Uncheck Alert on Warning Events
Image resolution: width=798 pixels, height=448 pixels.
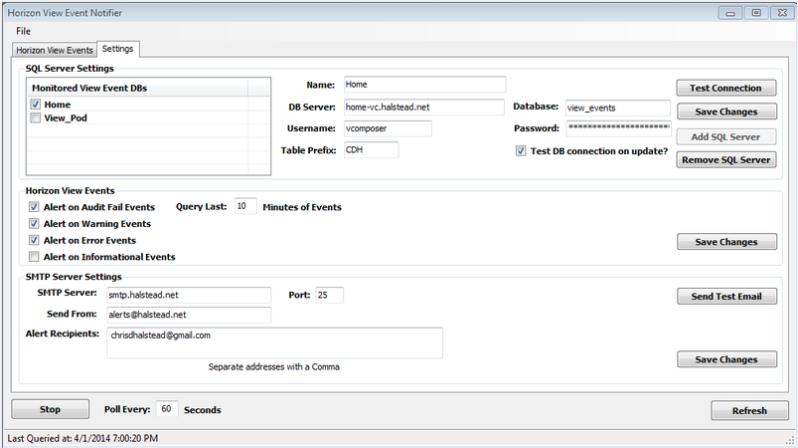click(x=35, y=224)
